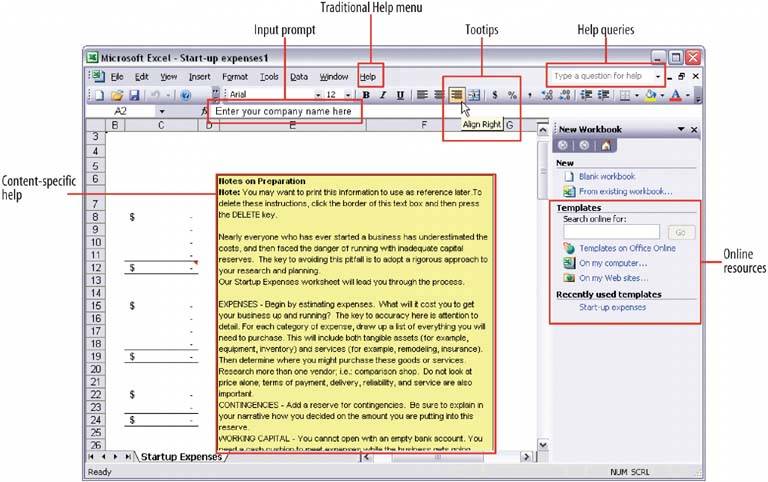
Task: Toggle Underline formatting
Action: coord(400,95)
